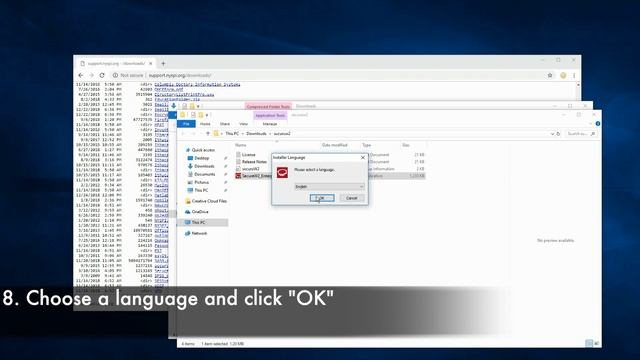The image size is (640, 360).
Task: Open Network in the Explorer sidebar
Action: [199, 233]
